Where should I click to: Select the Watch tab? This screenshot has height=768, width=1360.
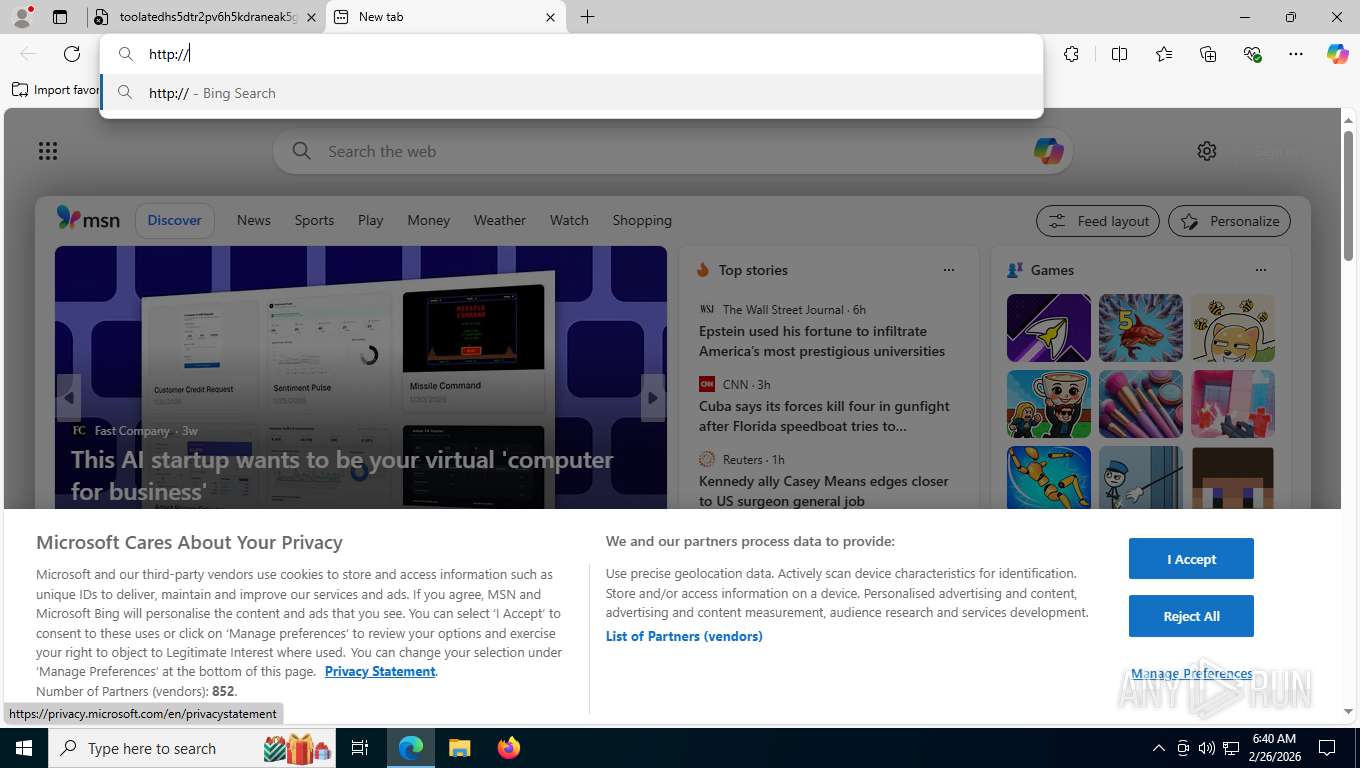(569, 220)
